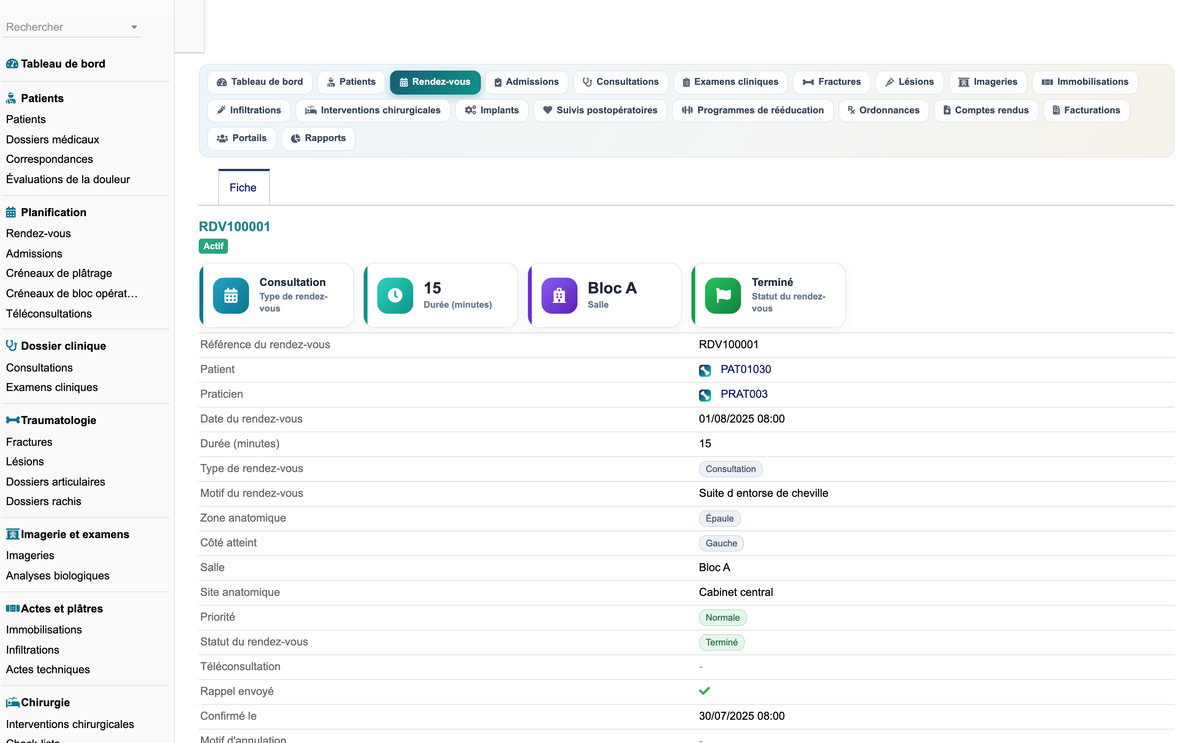Open Implants in top navigation
This screenshot has height=743, width=1200.
[x=492, y=110]
